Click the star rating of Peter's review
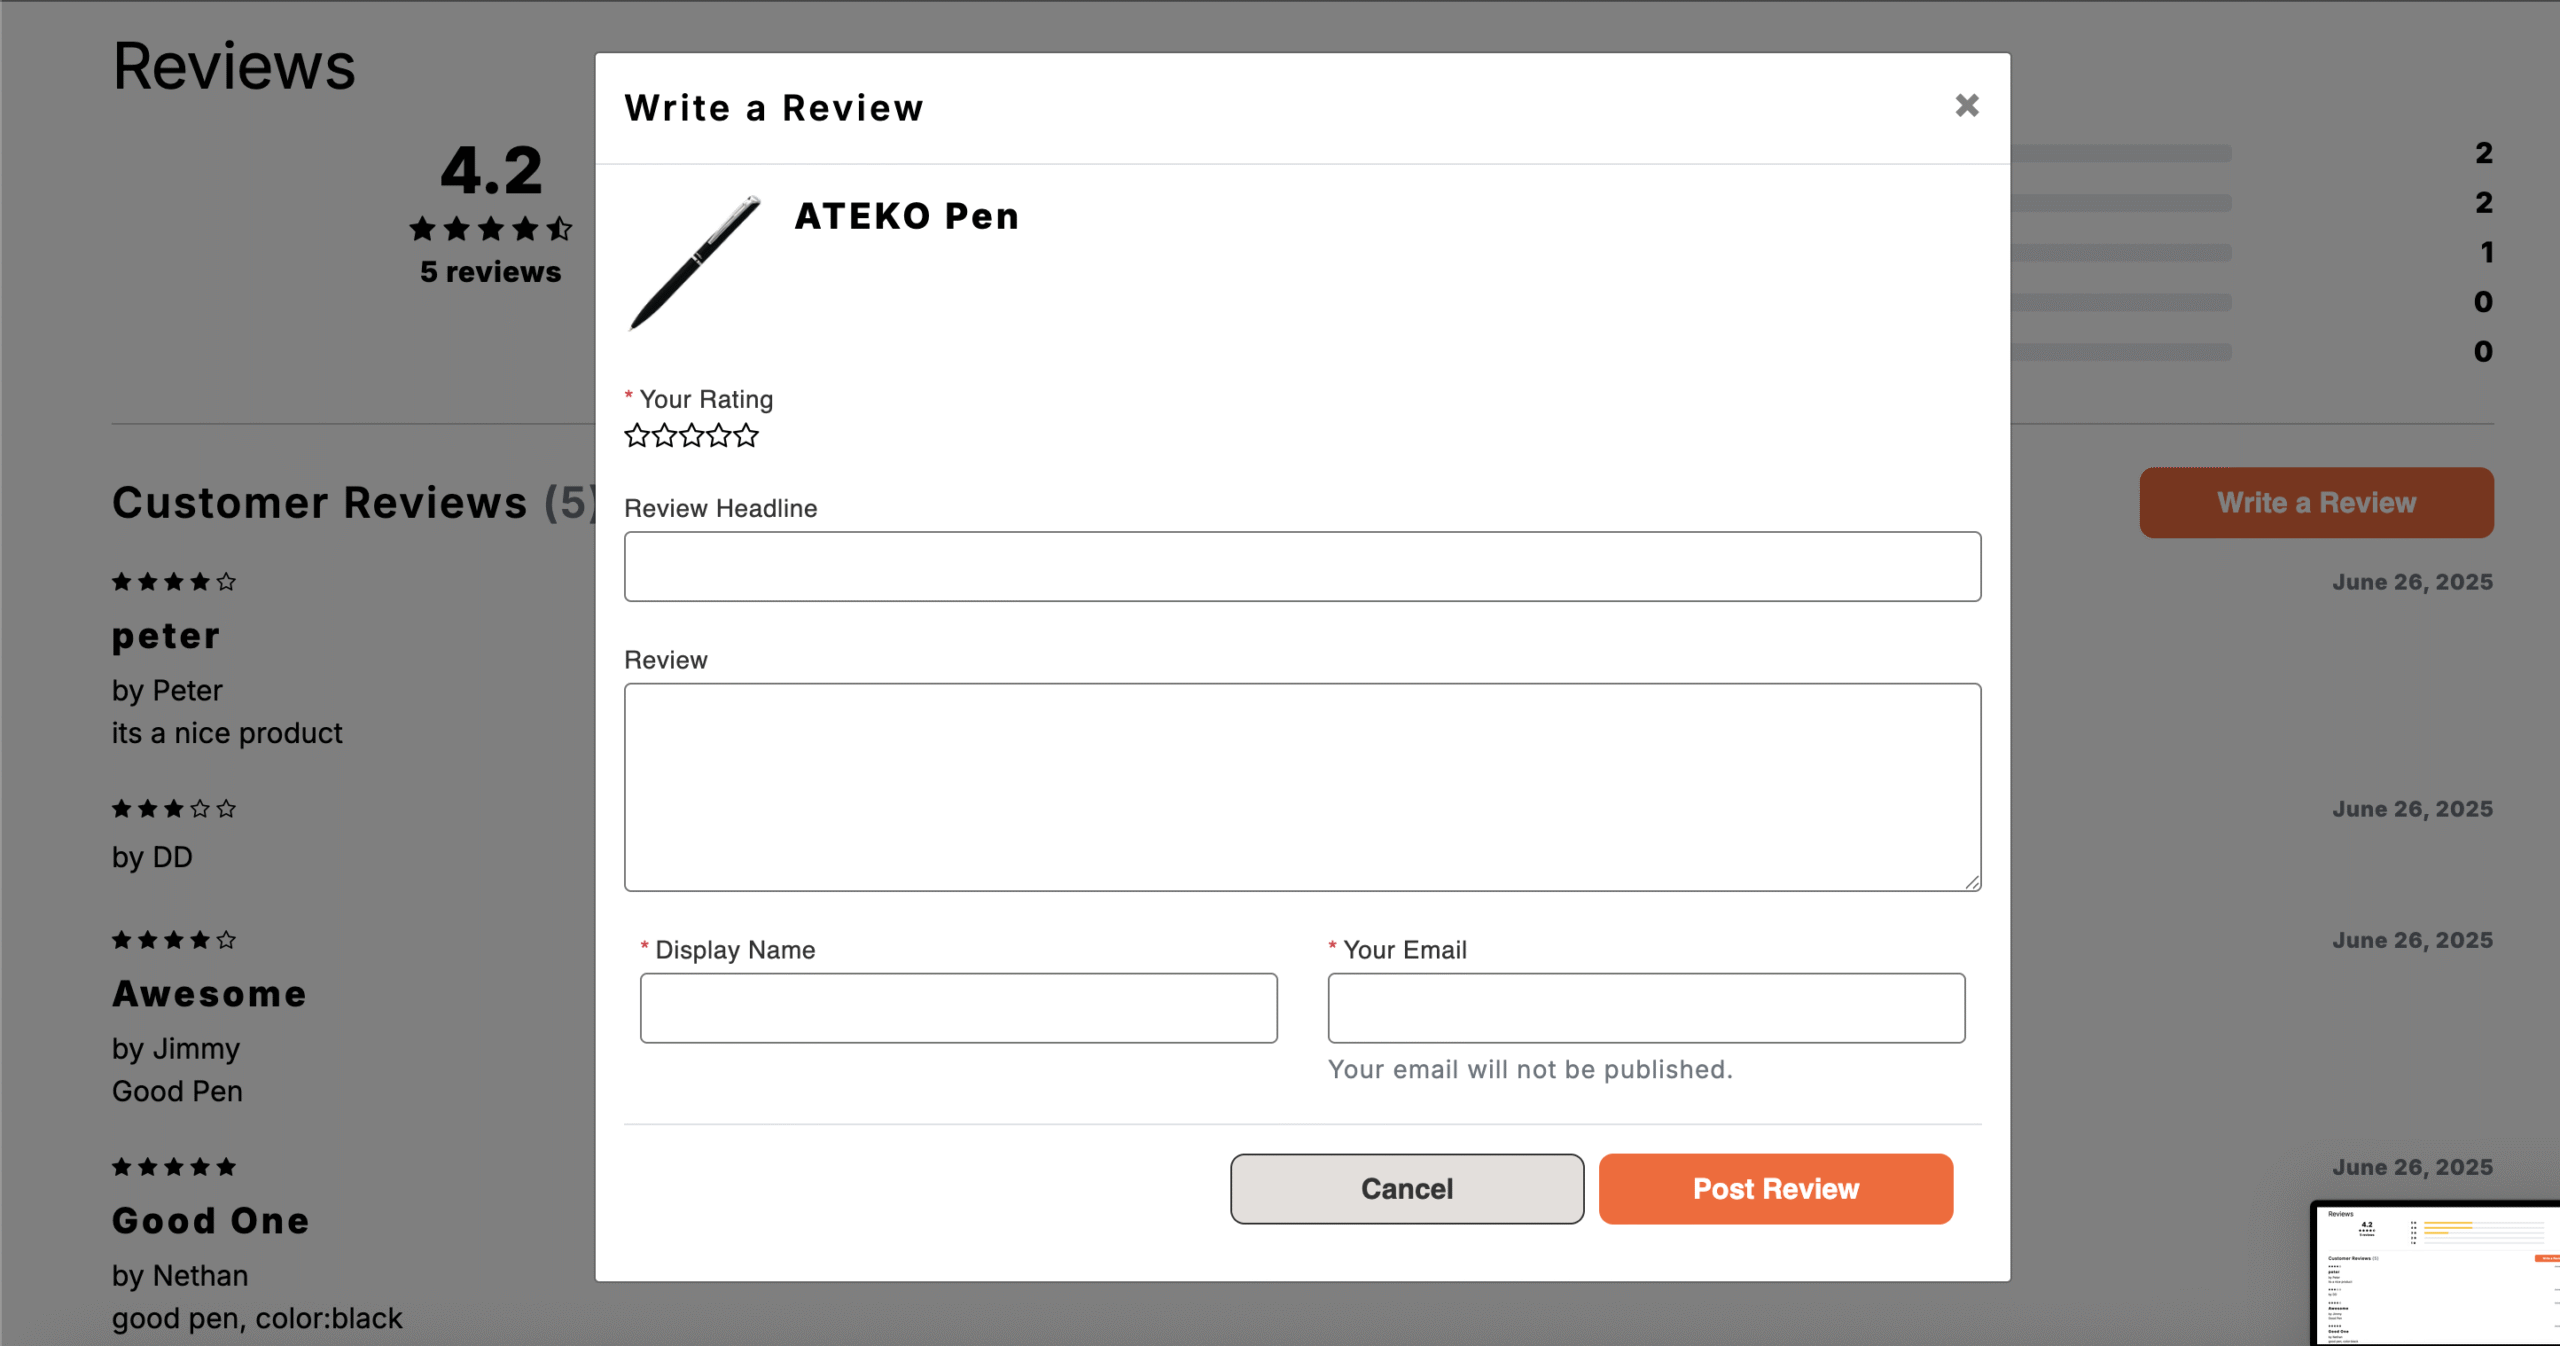Viewport: 2560px width, 1346px height. coord(174,582)
